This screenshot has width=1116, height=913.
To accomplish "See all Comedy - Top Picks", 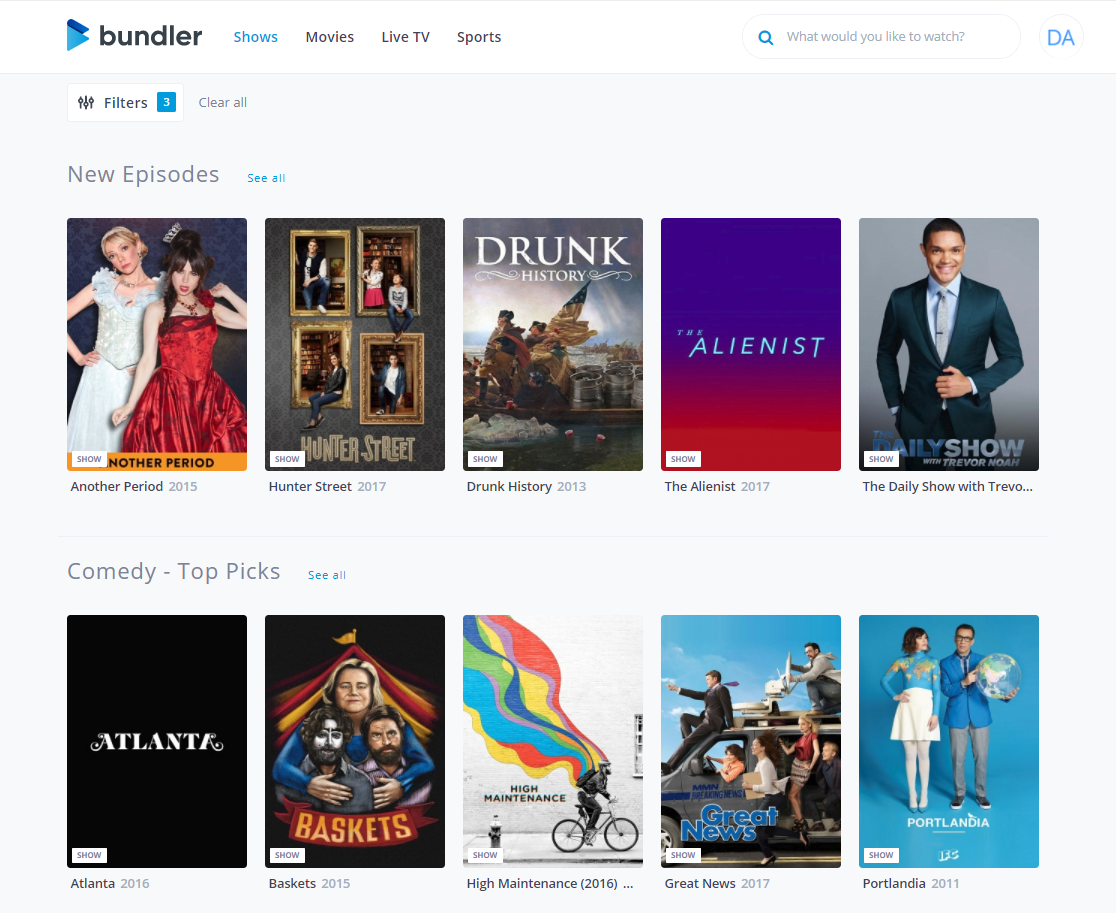I will tap(327, 575).
